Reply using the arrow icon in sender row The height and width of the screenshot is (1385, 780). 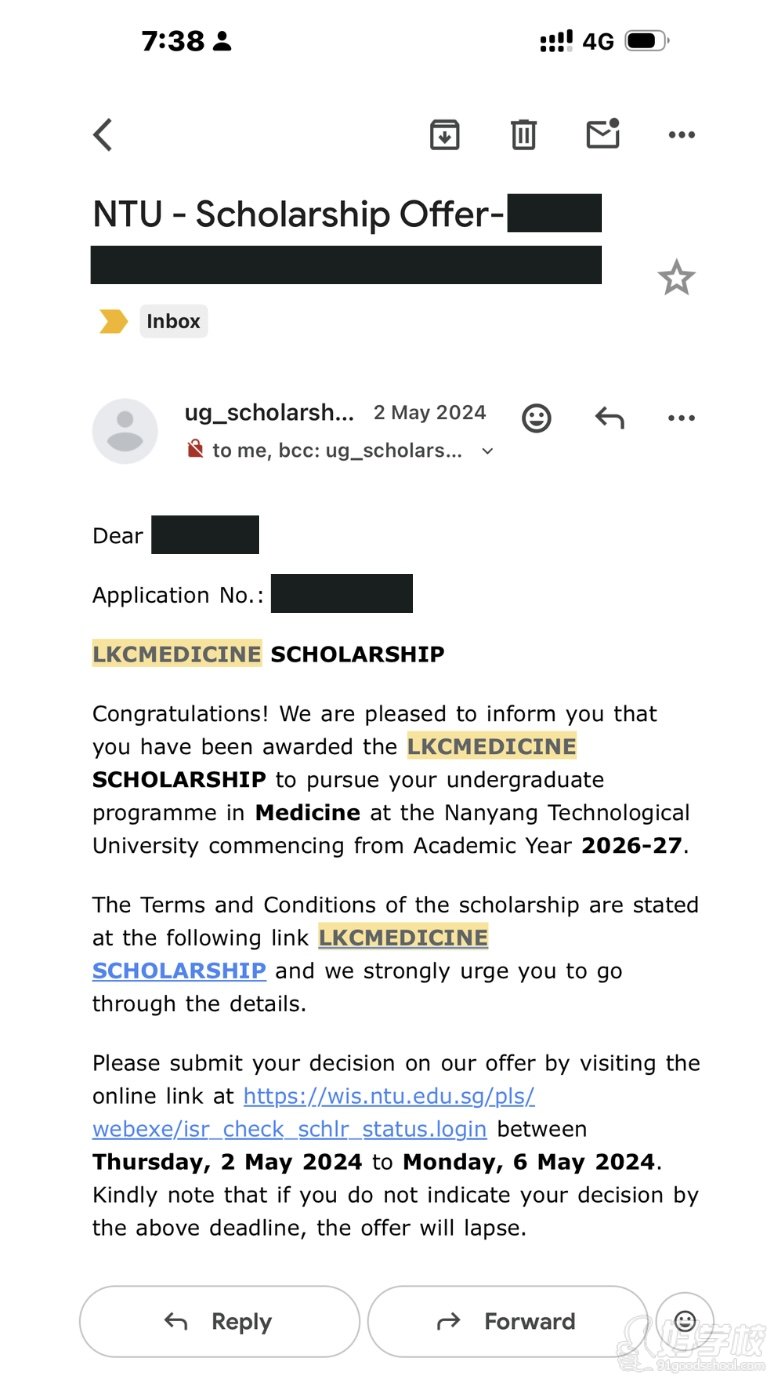(x=610, y=418)
